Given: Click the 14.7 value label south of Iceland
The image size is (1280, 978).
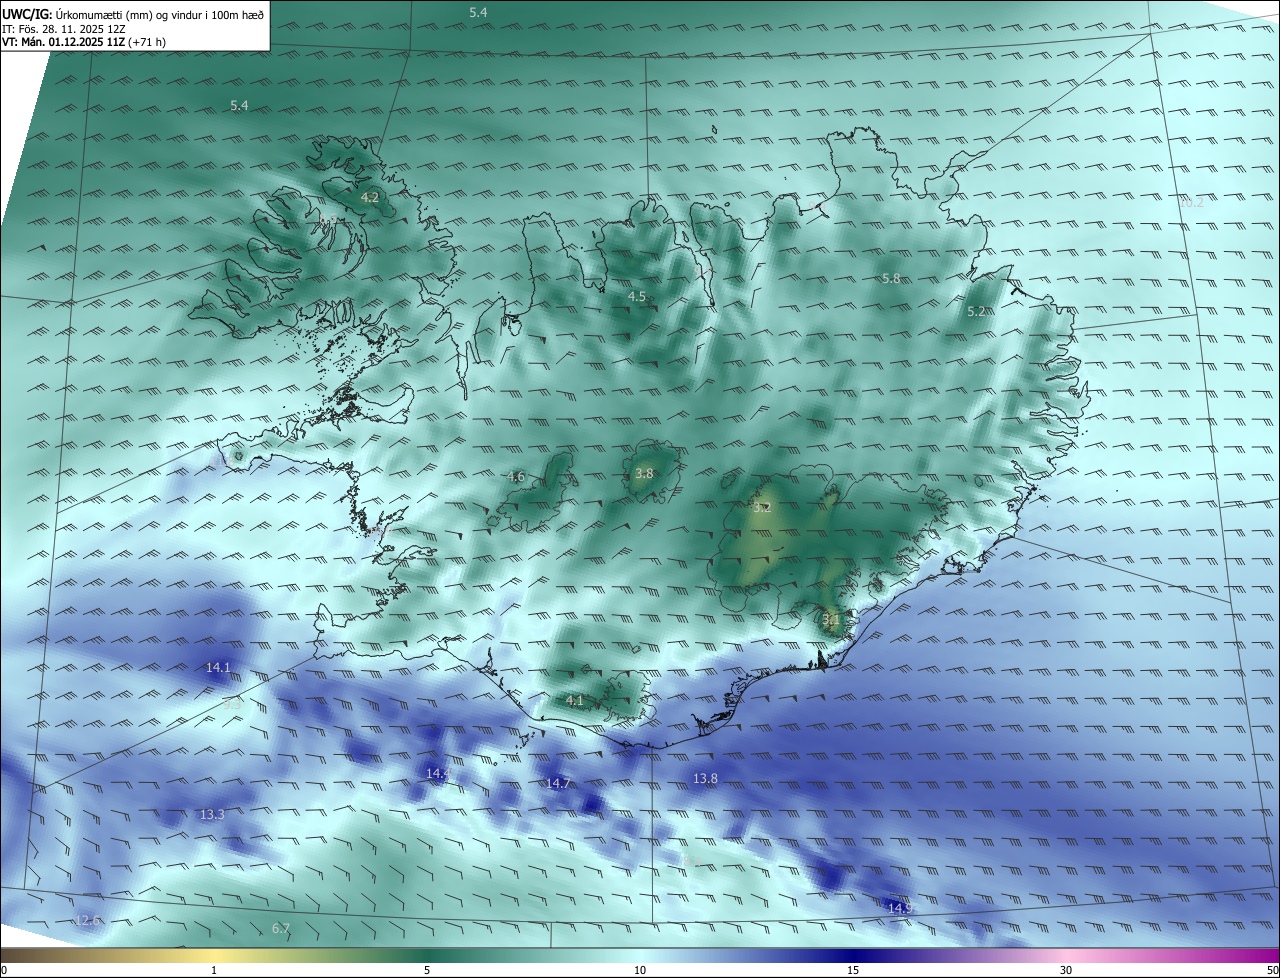Looking at the screenshot, I should [558, 783].
